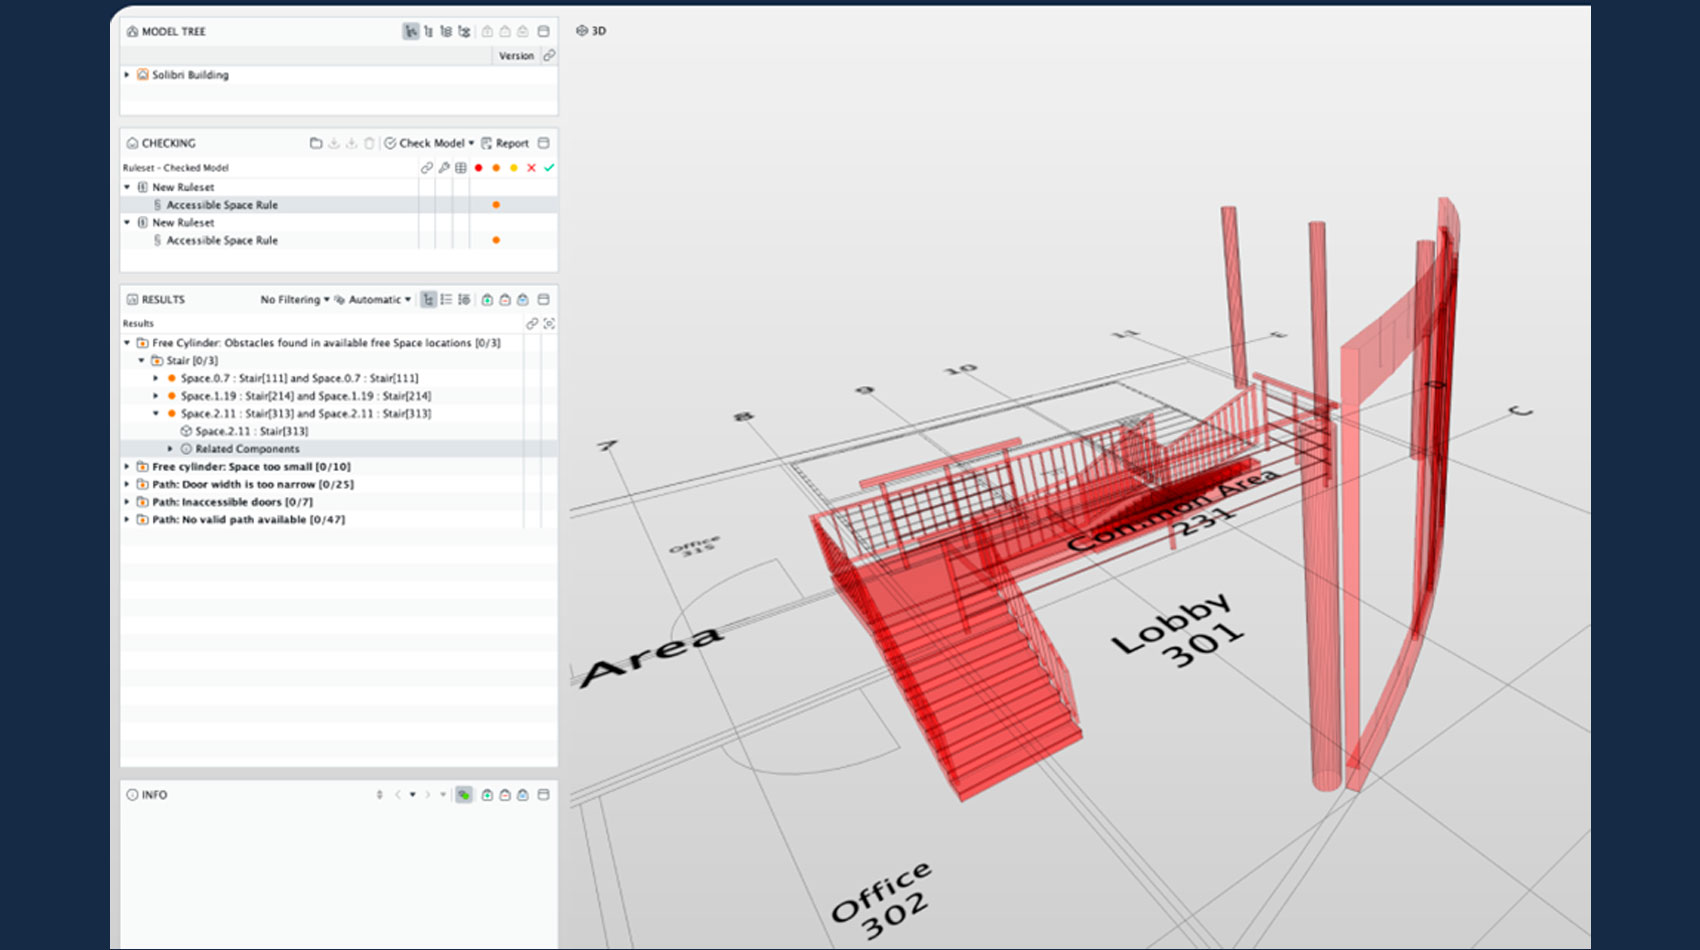Click the remove-from-selection basket icon in Info toolbar
The image size is (1700, 950).
[505, 795]
